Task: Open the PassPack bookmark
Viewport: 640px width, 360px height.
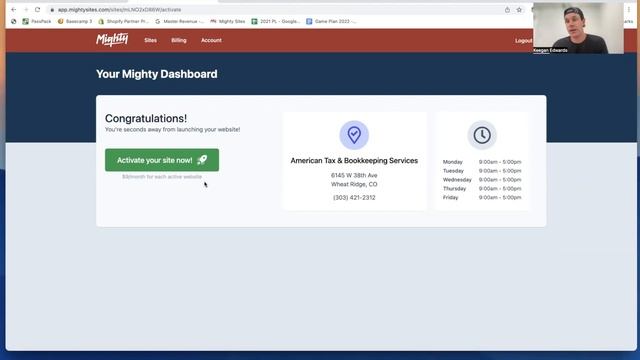Action: pyautogui.click(x=37, y=21)
